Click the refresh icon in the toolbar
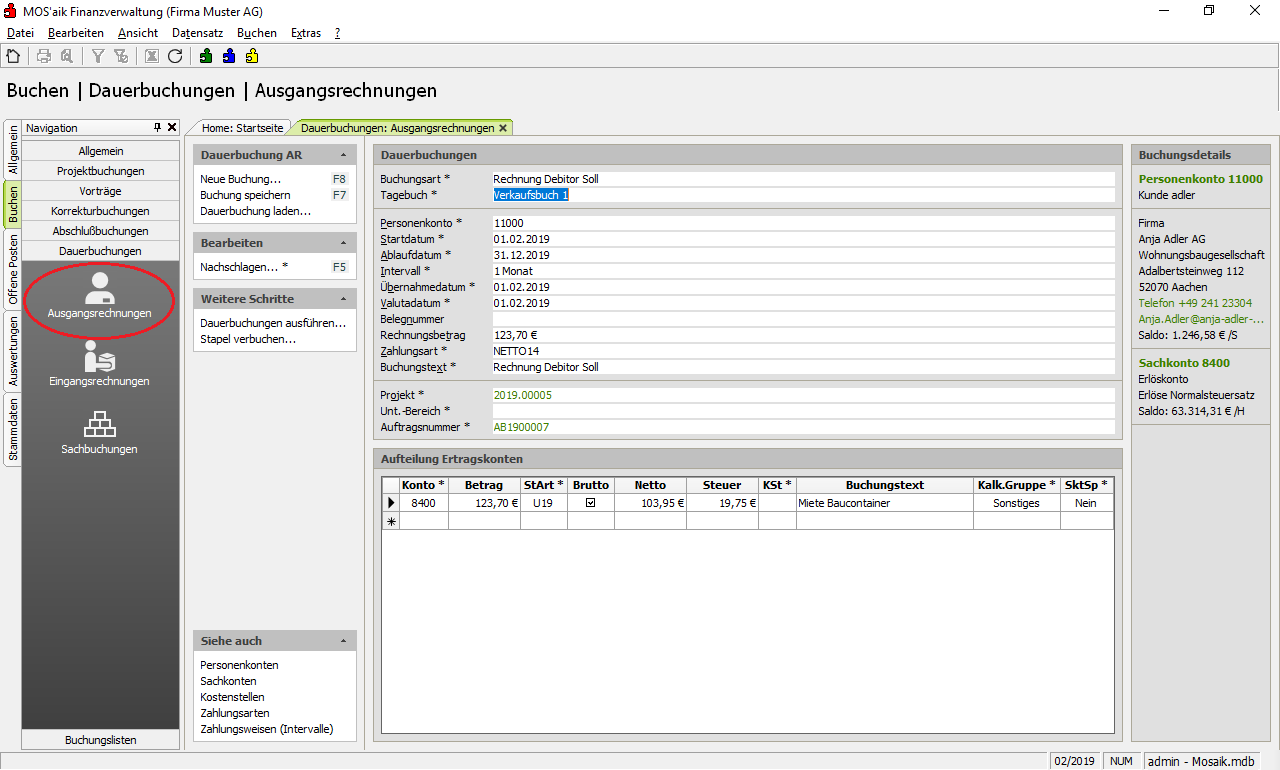Viewport: 1280px width, 770px height. pyautogui.click(x=175, y=57)
